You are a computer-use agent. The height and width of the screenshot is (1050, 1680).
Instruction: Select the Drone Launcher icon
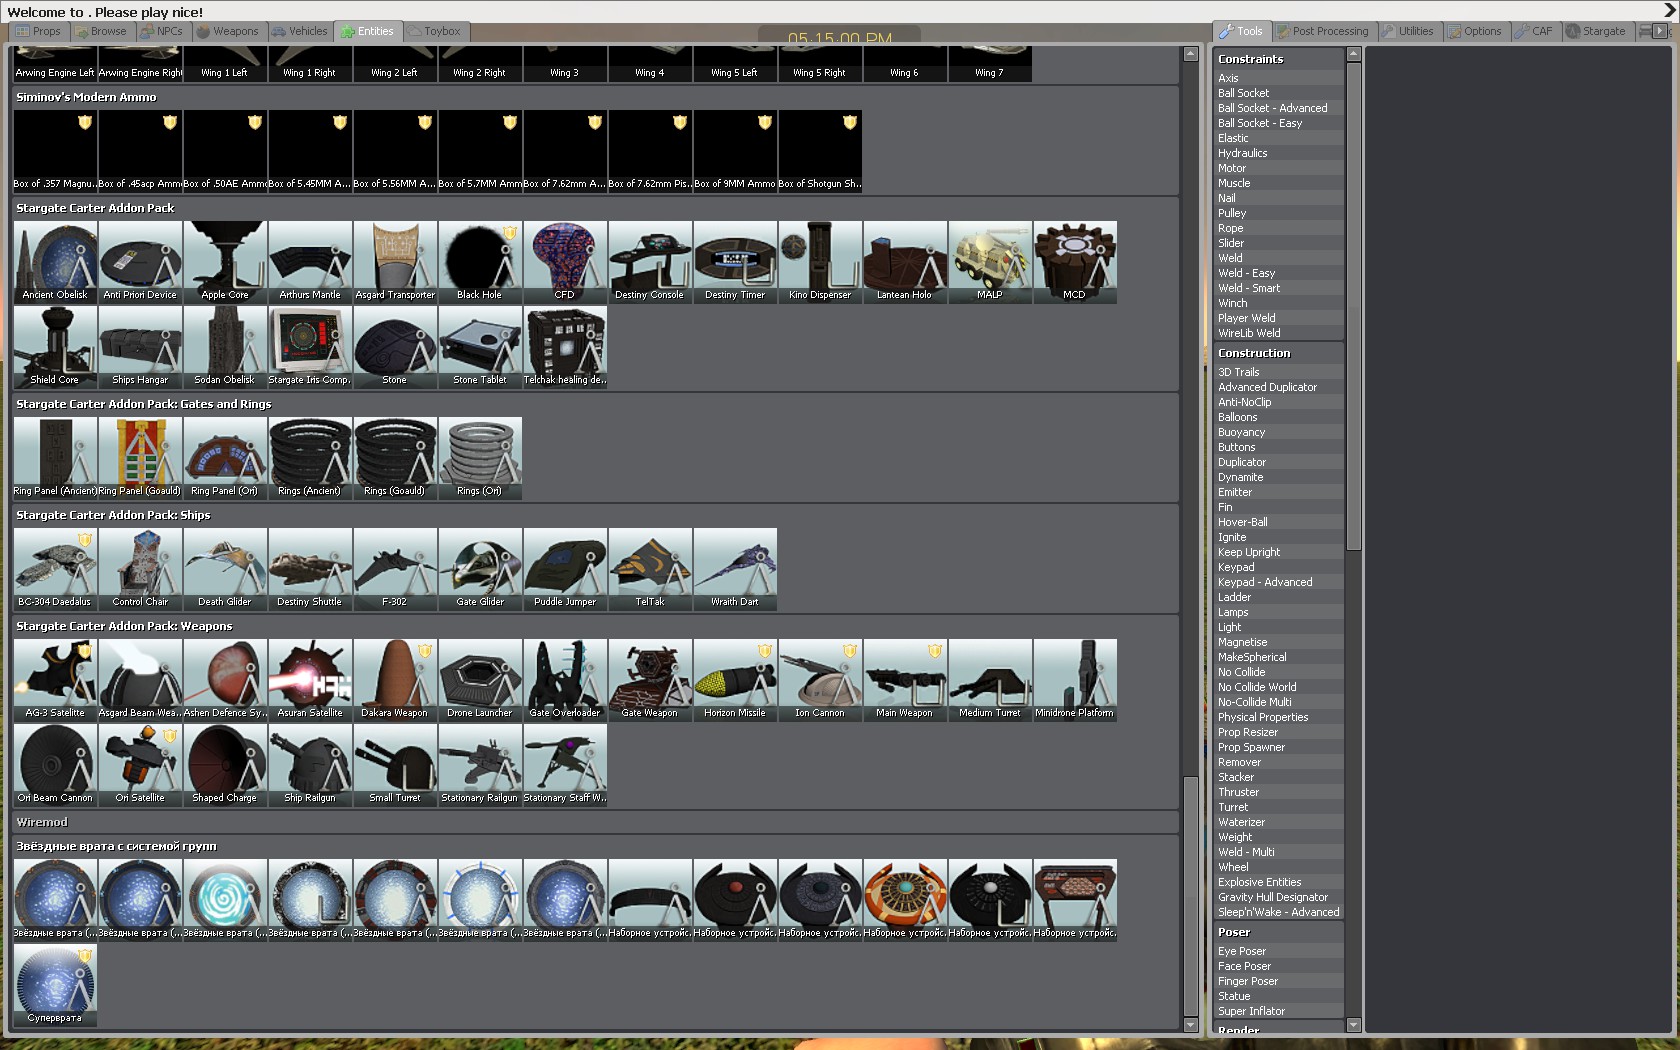coord(480,678)
